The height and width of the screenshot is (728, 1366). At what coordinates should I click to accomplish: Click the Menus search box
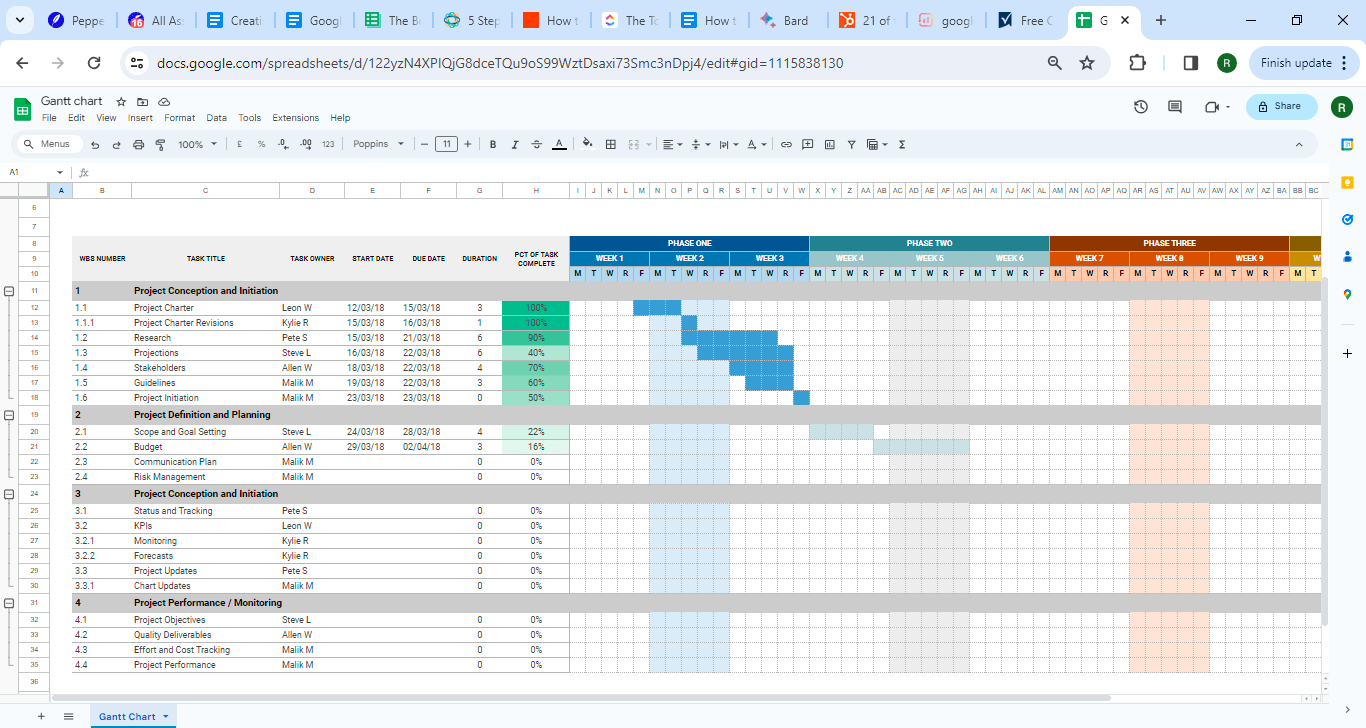[50, 144]
